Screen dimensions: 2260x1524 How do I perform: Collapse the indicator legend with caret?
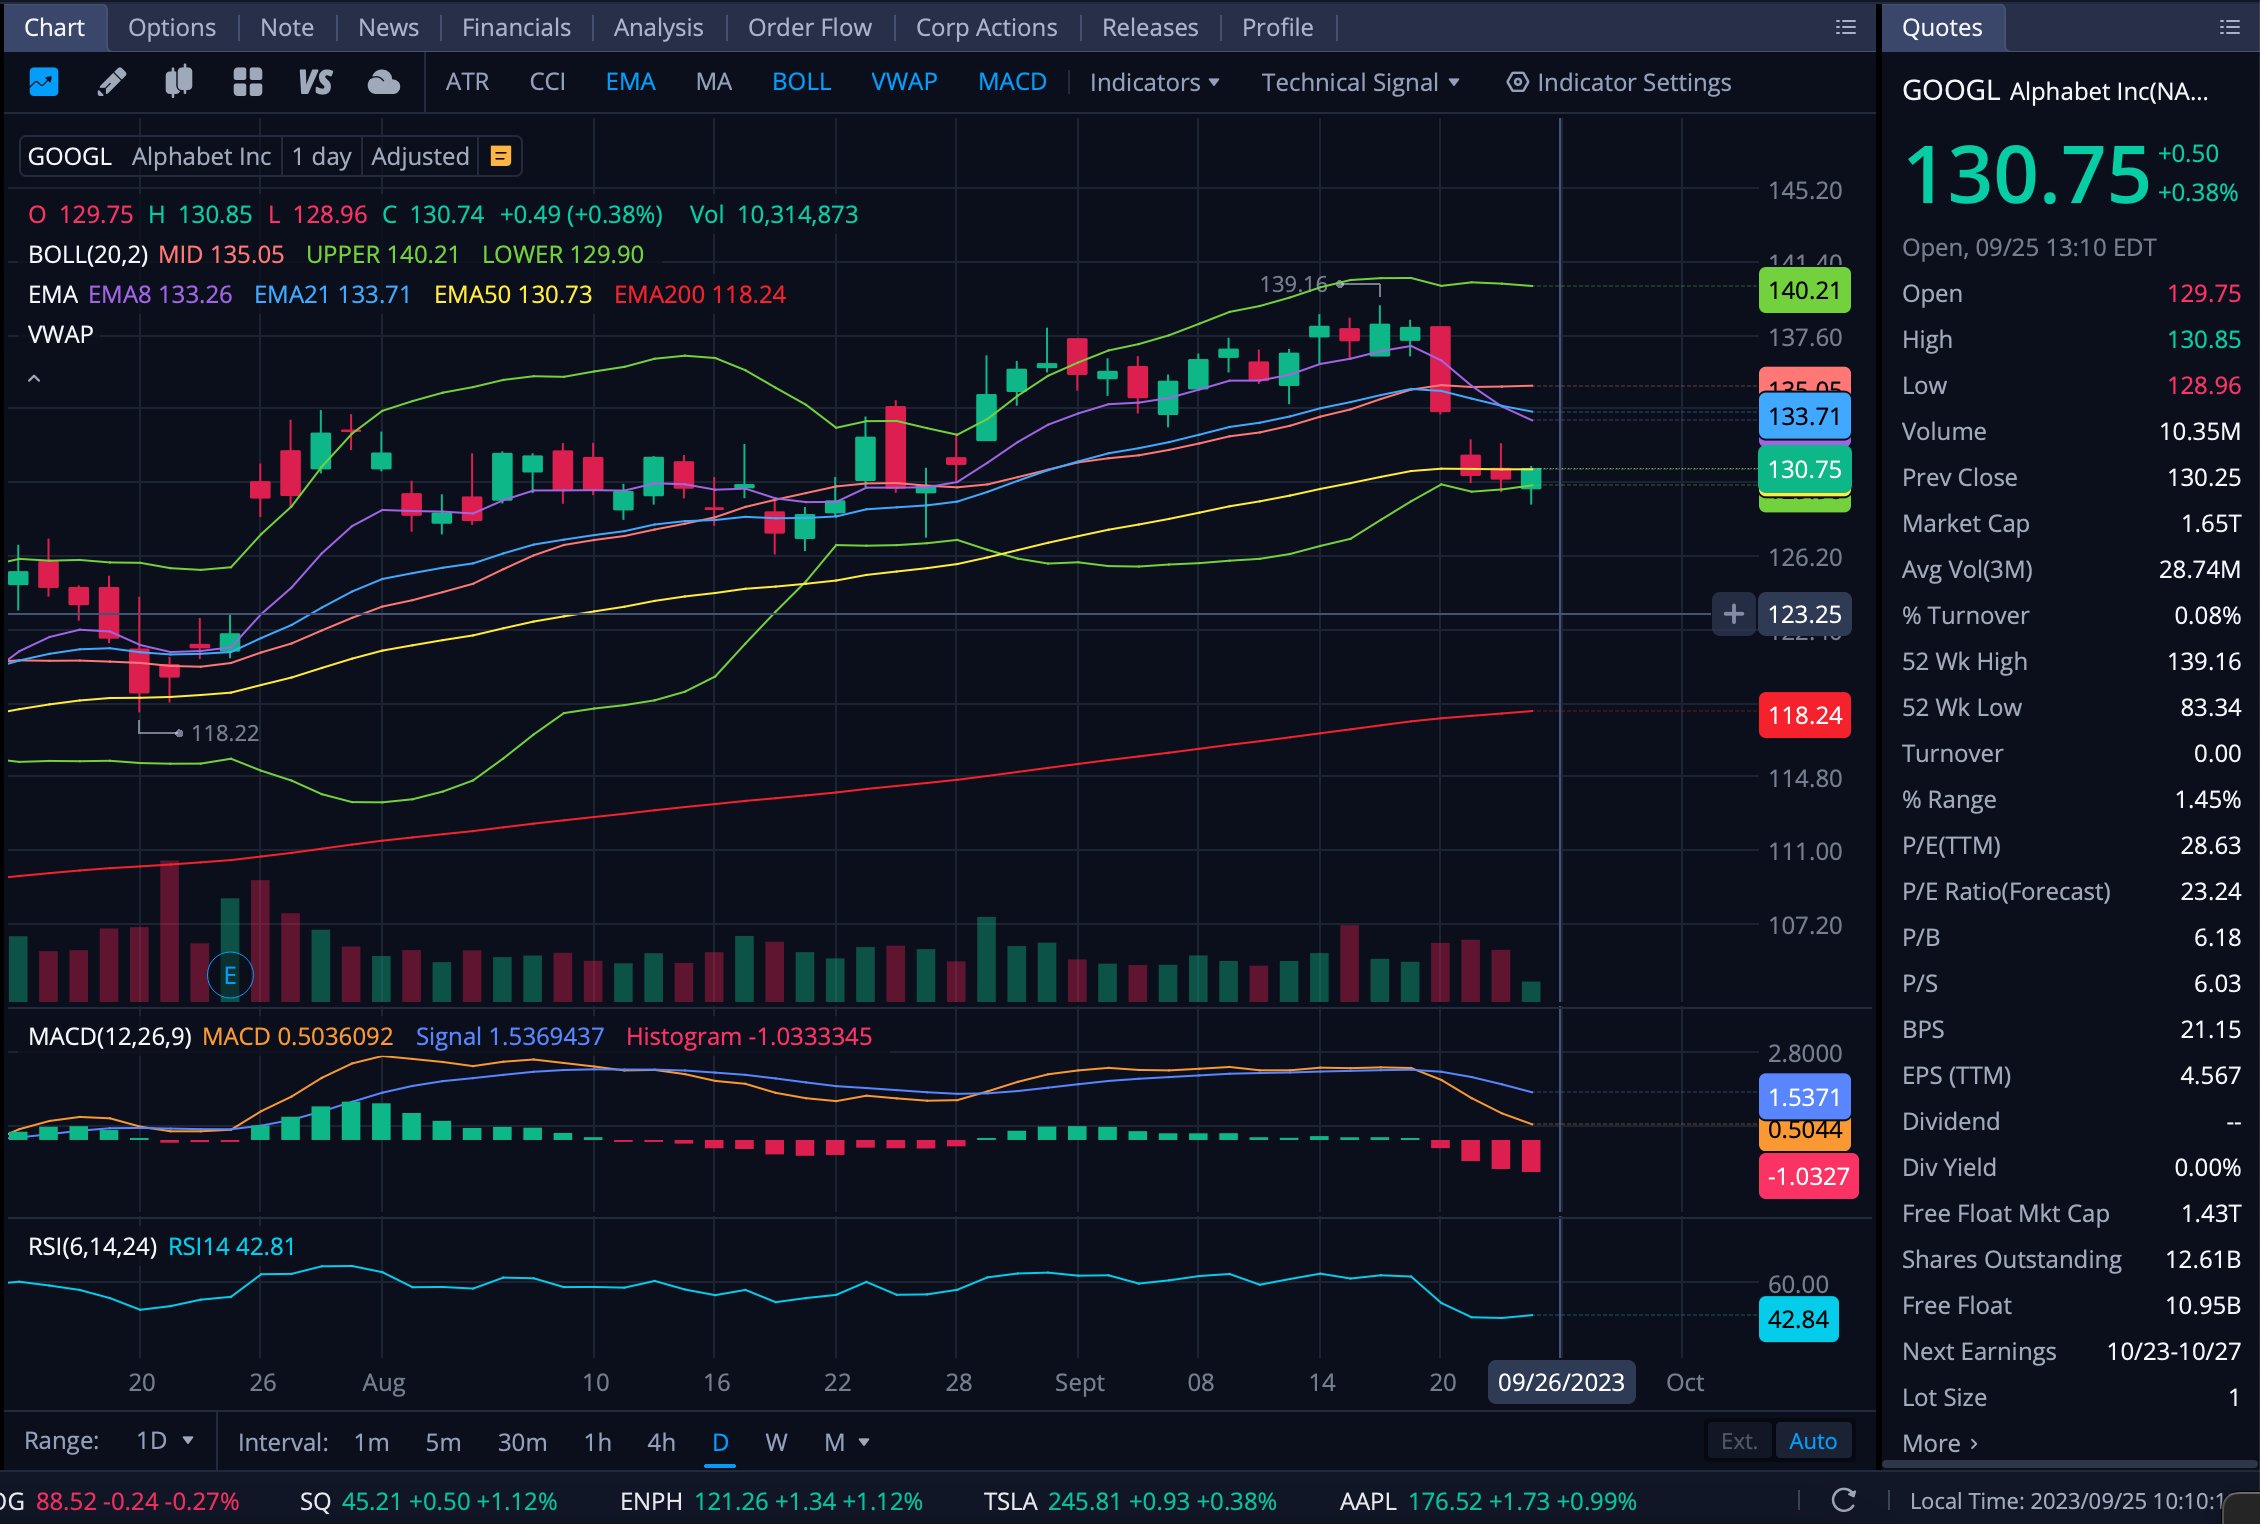pyautogui.click(x=34, y=378)
